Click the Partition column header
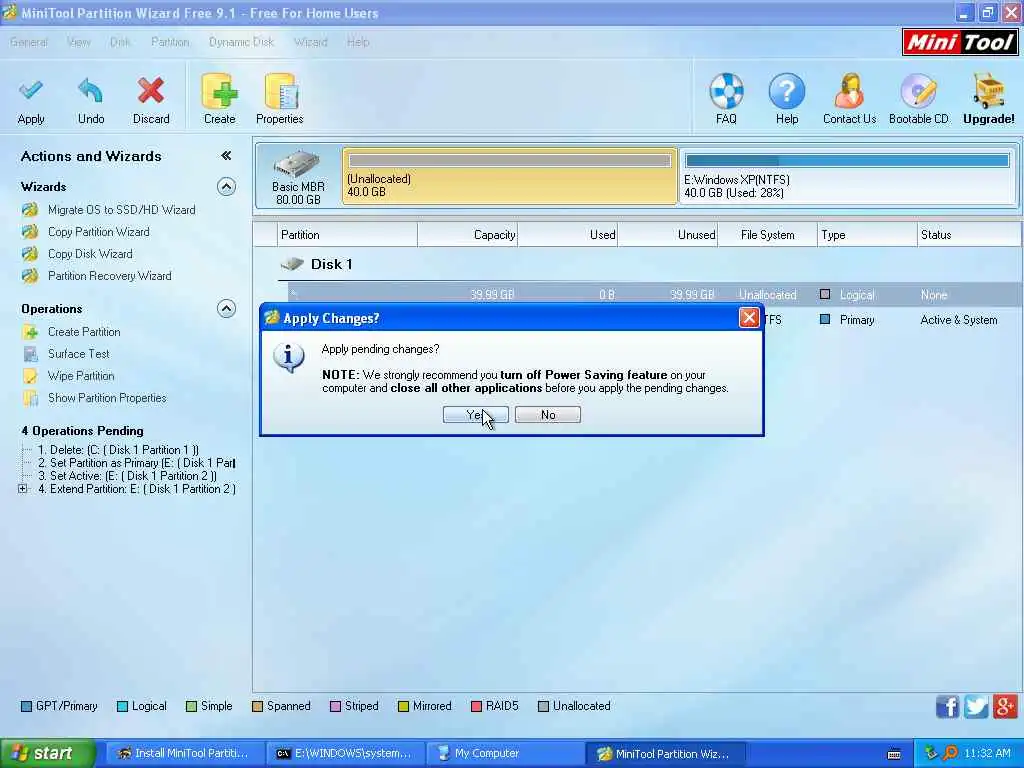 point(347,235)
